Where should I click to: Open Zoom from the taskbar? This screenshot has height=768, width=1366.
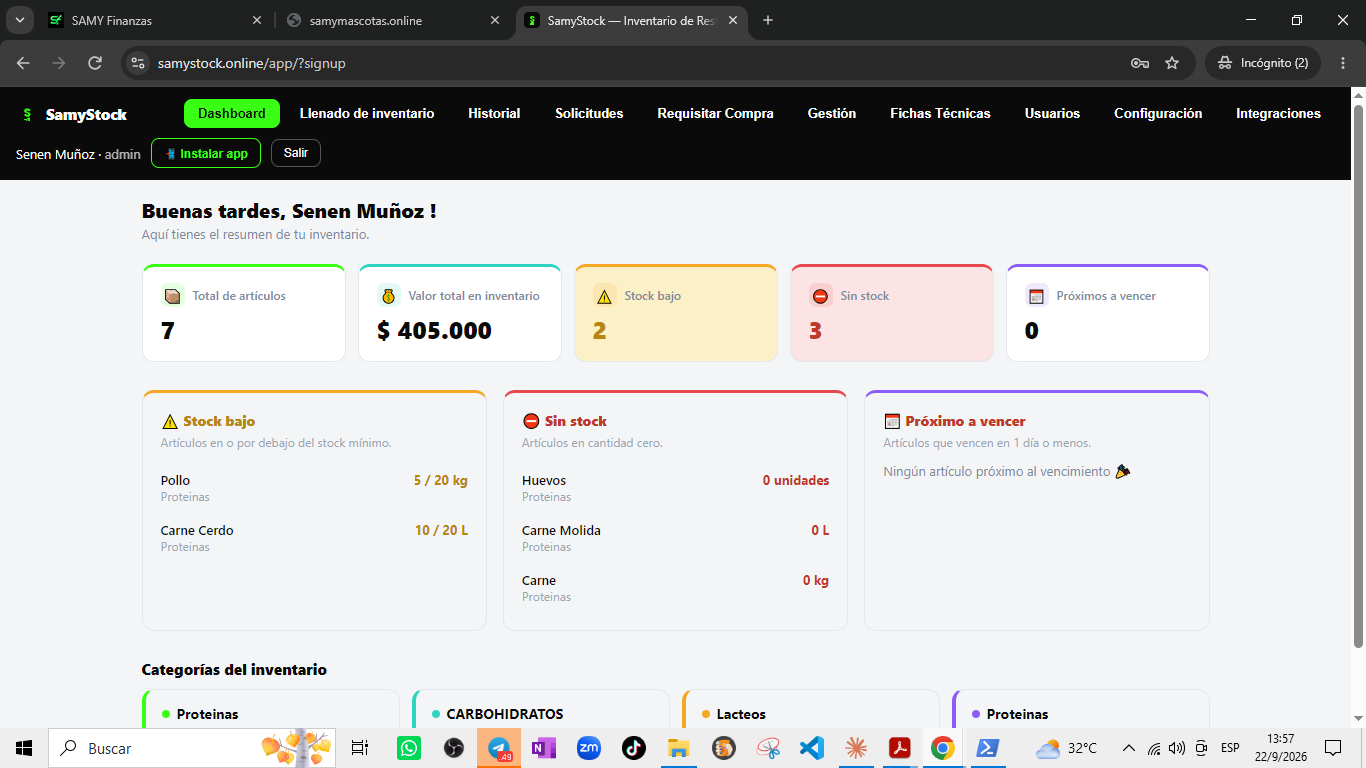click(x=589, y=748)
